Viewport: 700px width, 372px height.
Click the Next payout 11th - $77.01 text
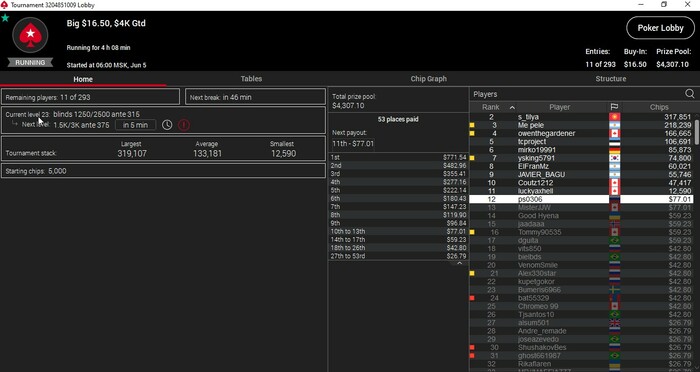coord(353,144)
